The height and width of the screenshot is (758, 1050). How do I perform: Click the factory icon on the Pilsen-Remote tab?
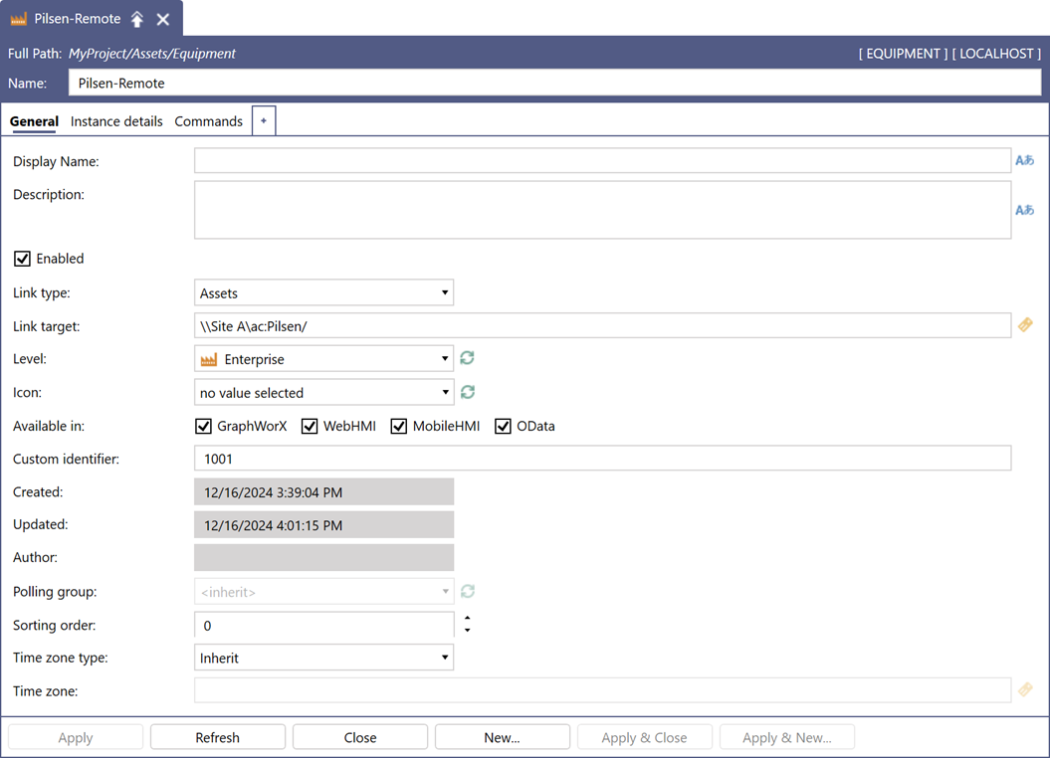tap(19, 19)
